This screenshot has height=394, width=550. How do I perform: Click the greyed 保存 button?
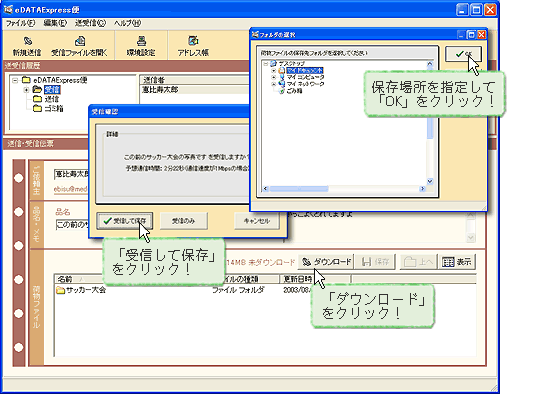pyautogui.click(x=375, y=262)
